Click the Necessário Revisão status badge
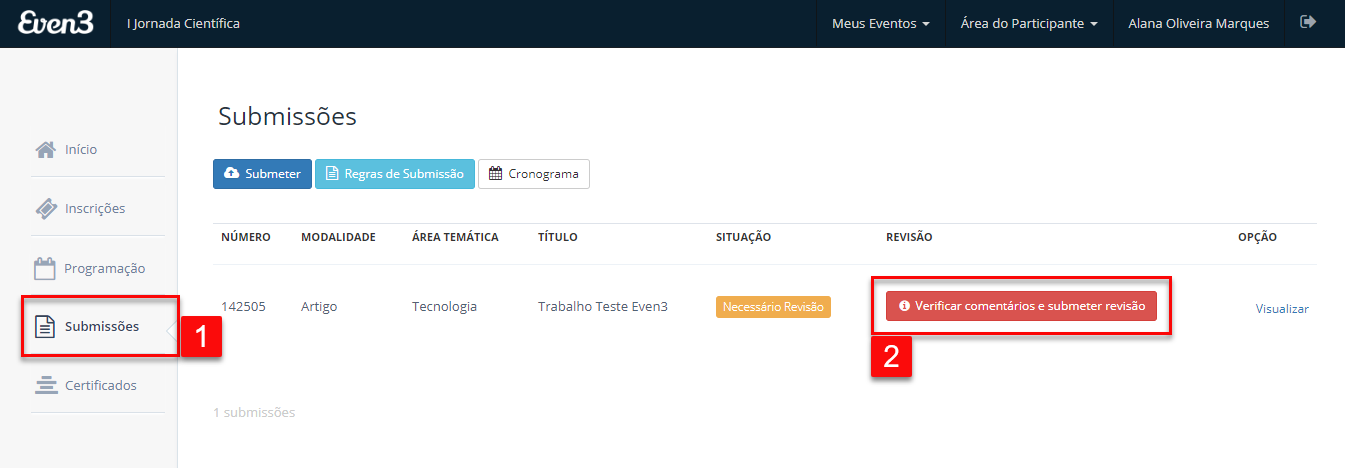1345x468 pixels. (773, 307)
